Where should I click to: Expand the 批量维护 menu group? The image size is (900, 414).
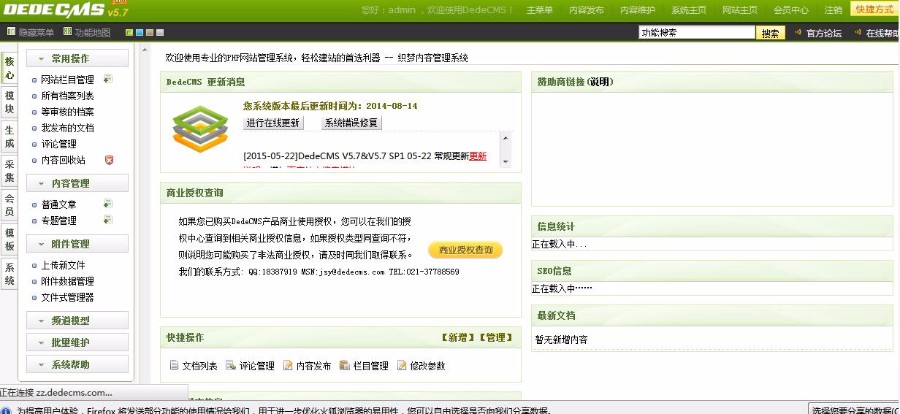[77, 342]
